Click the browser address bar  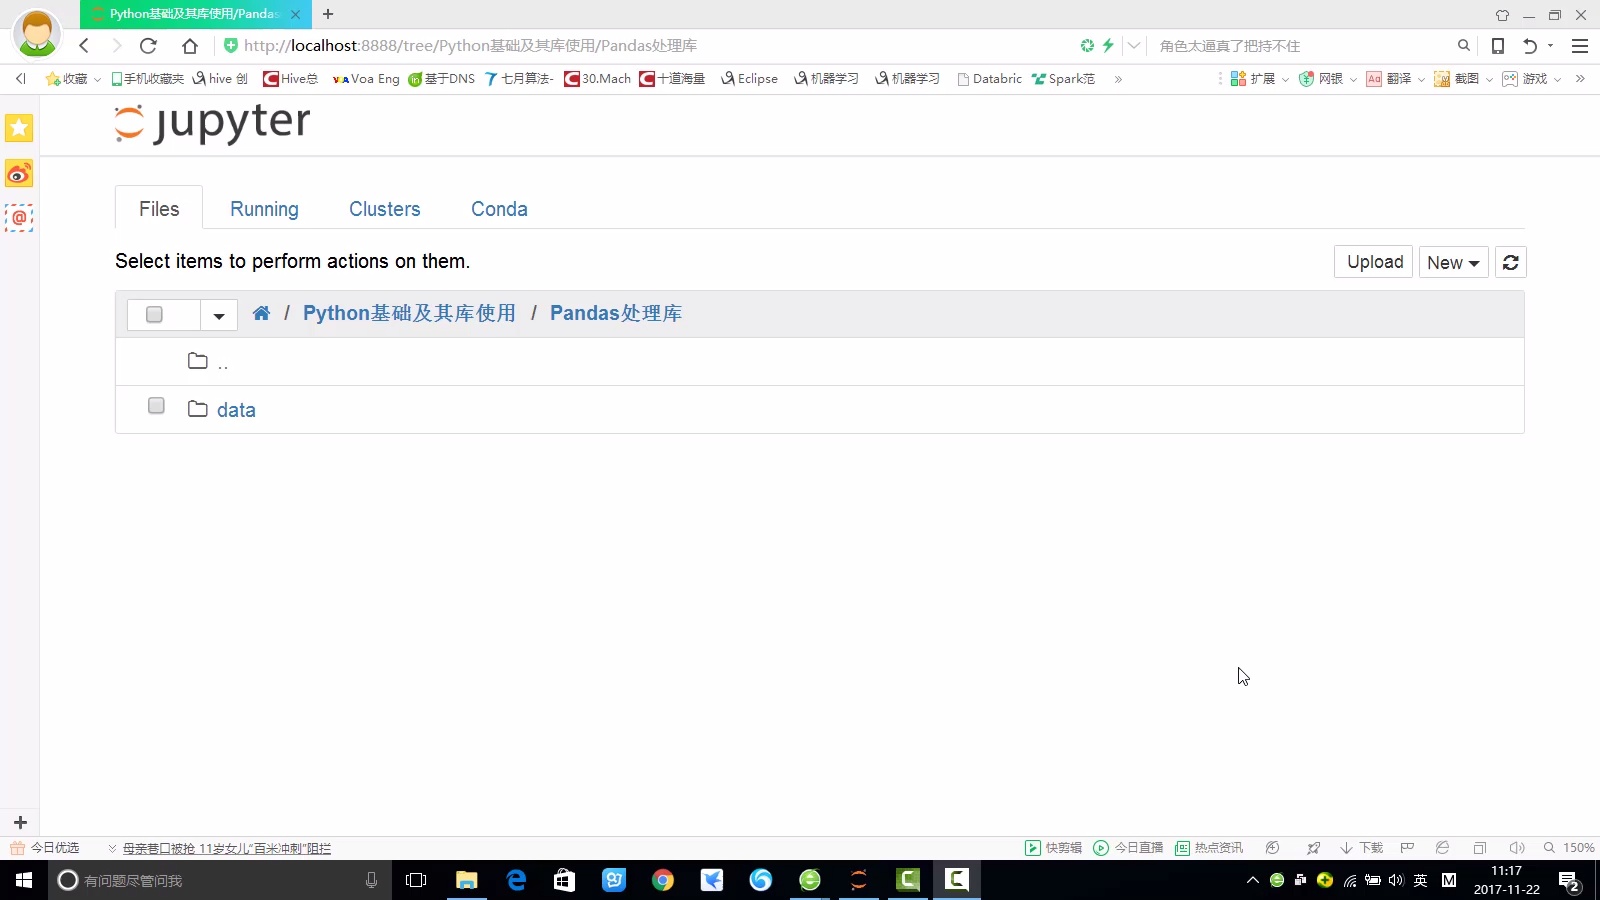pos(650,45)
